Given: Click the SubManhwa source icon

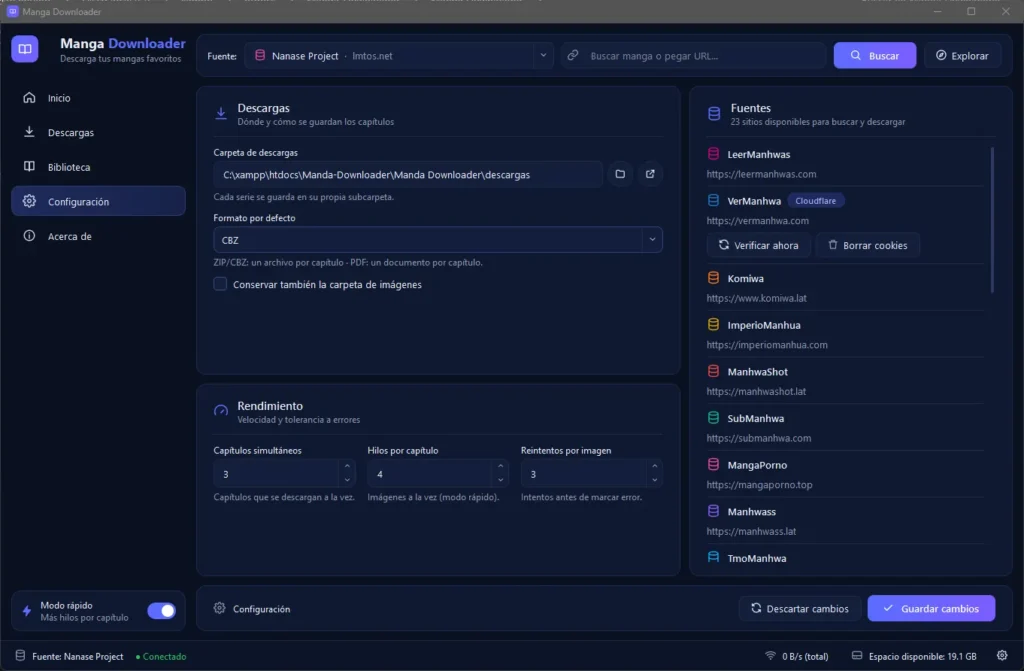Looking at the screenshot, I should point(713,417).
